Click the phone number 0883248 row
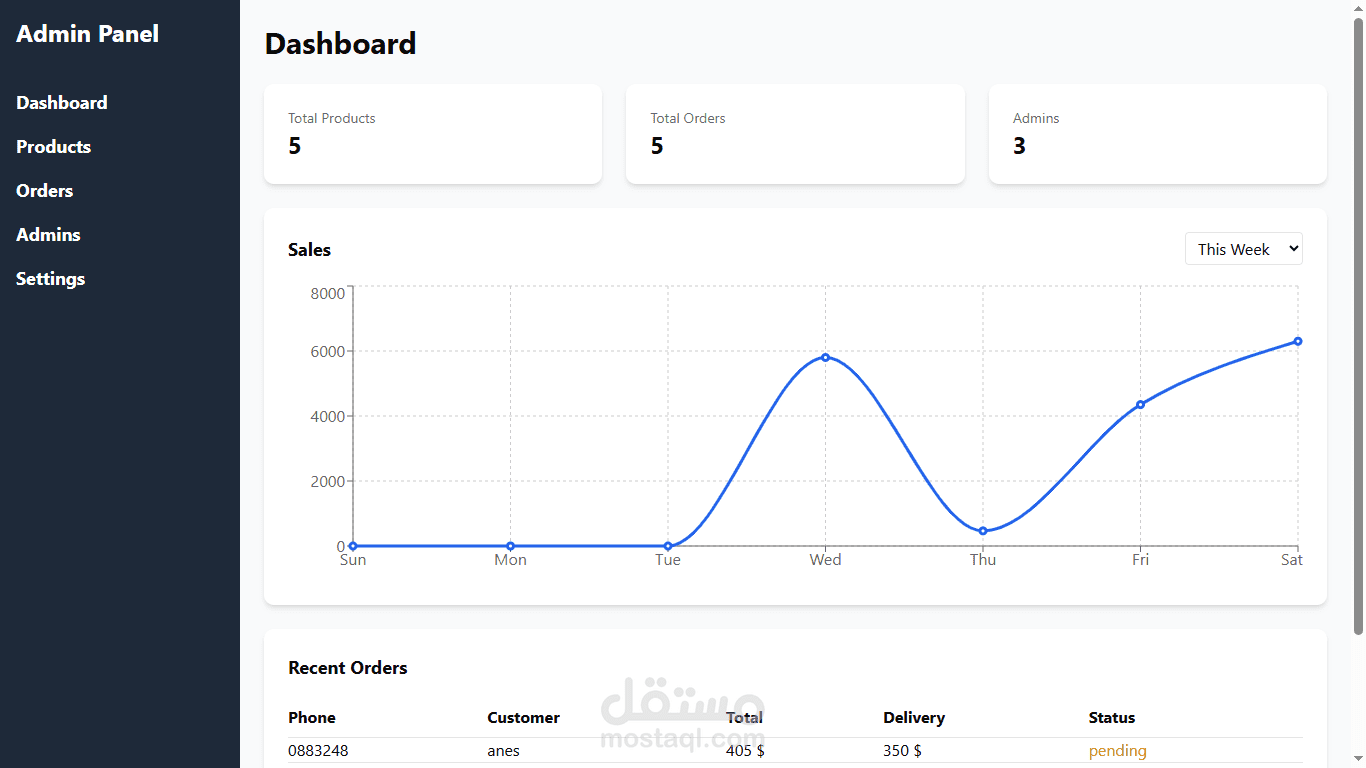The width and height of the screenshot is (1366, 768). (795, 751)
